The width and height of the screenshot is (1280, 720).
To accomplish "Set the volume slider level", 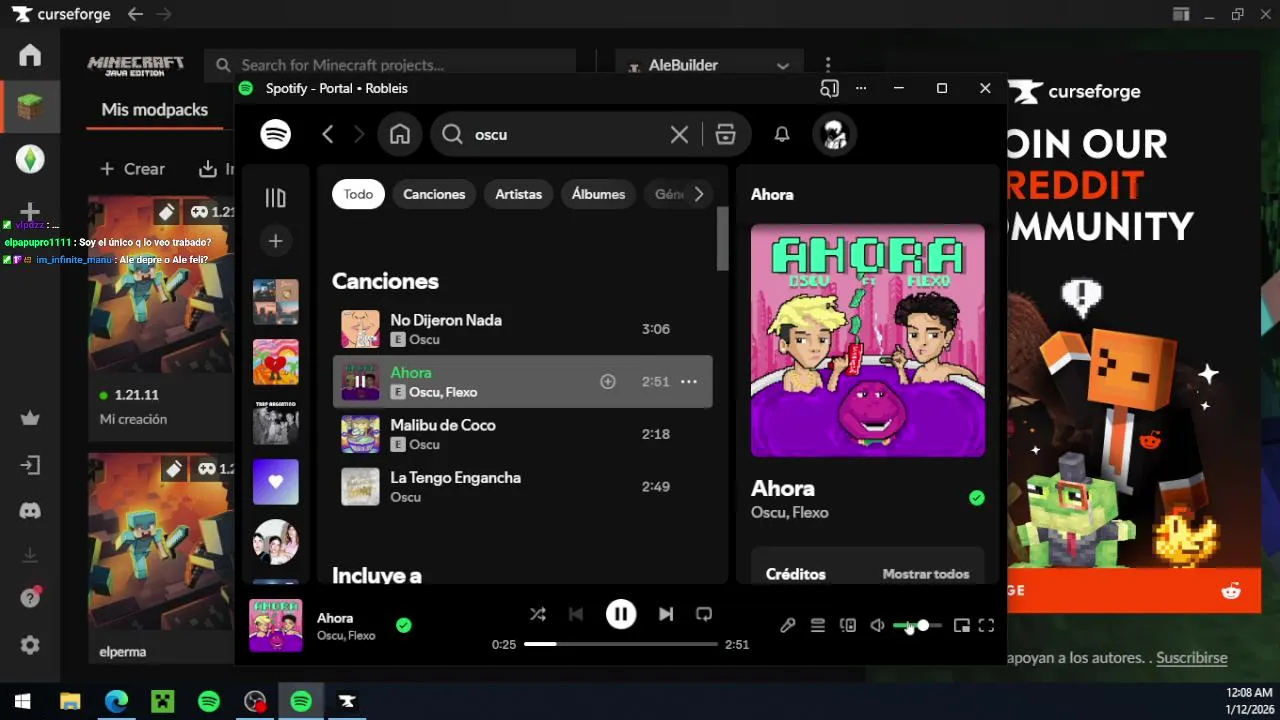I will click(x=917, y=625).
